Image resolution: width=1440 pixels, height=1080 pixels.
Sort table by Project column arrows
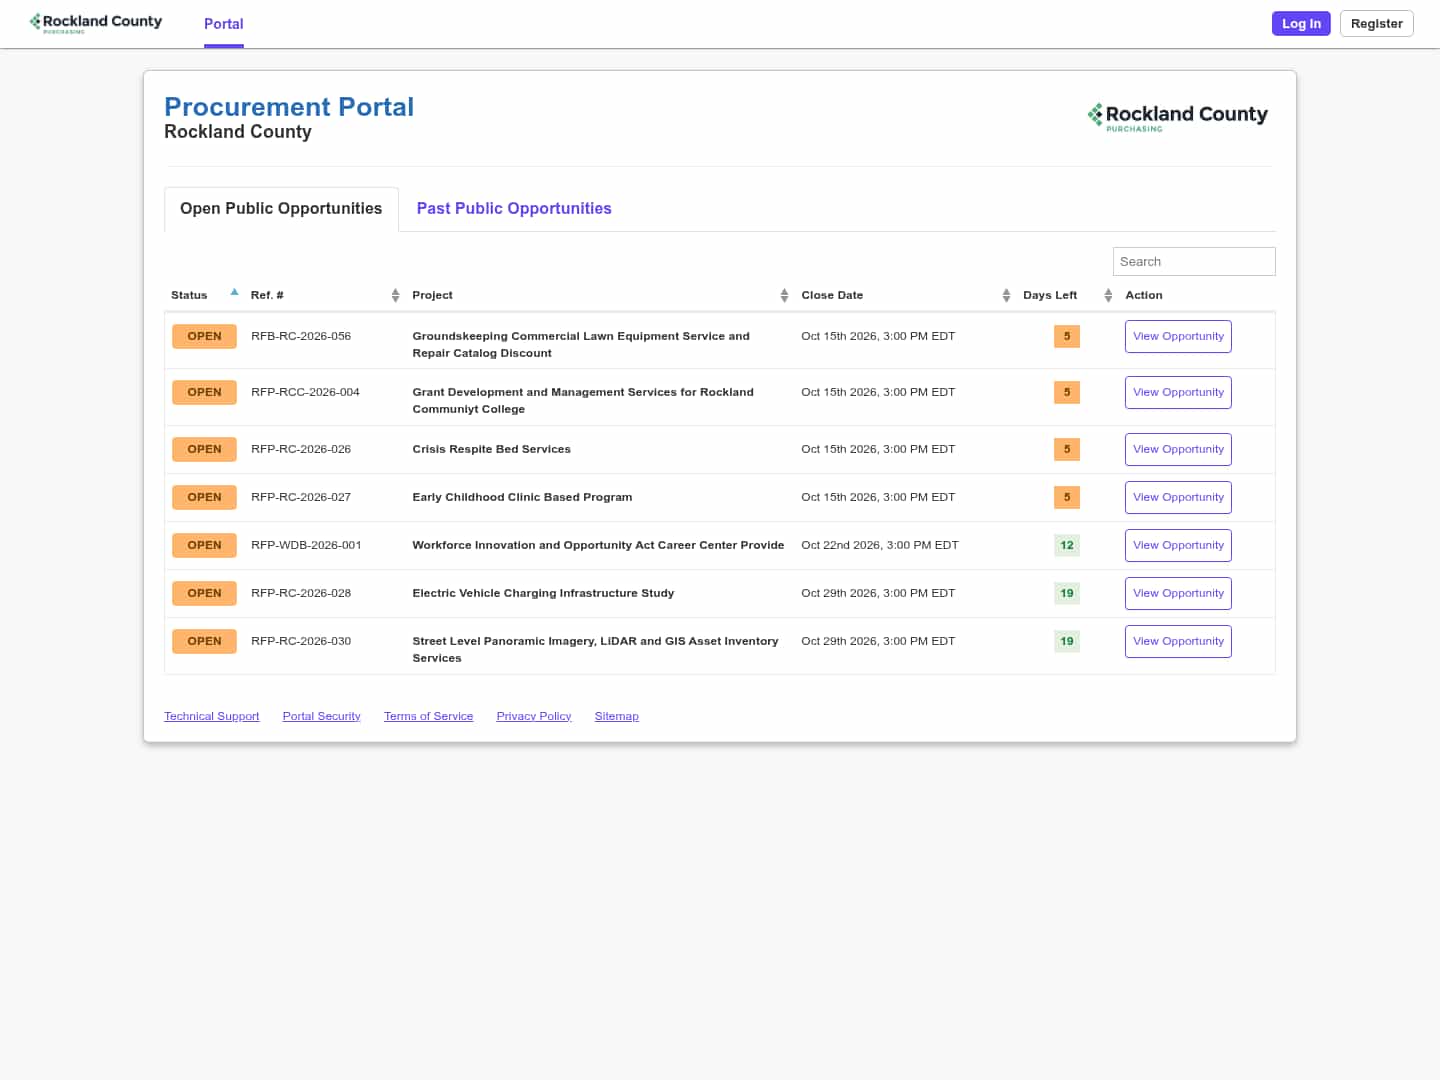pos(784,295)
